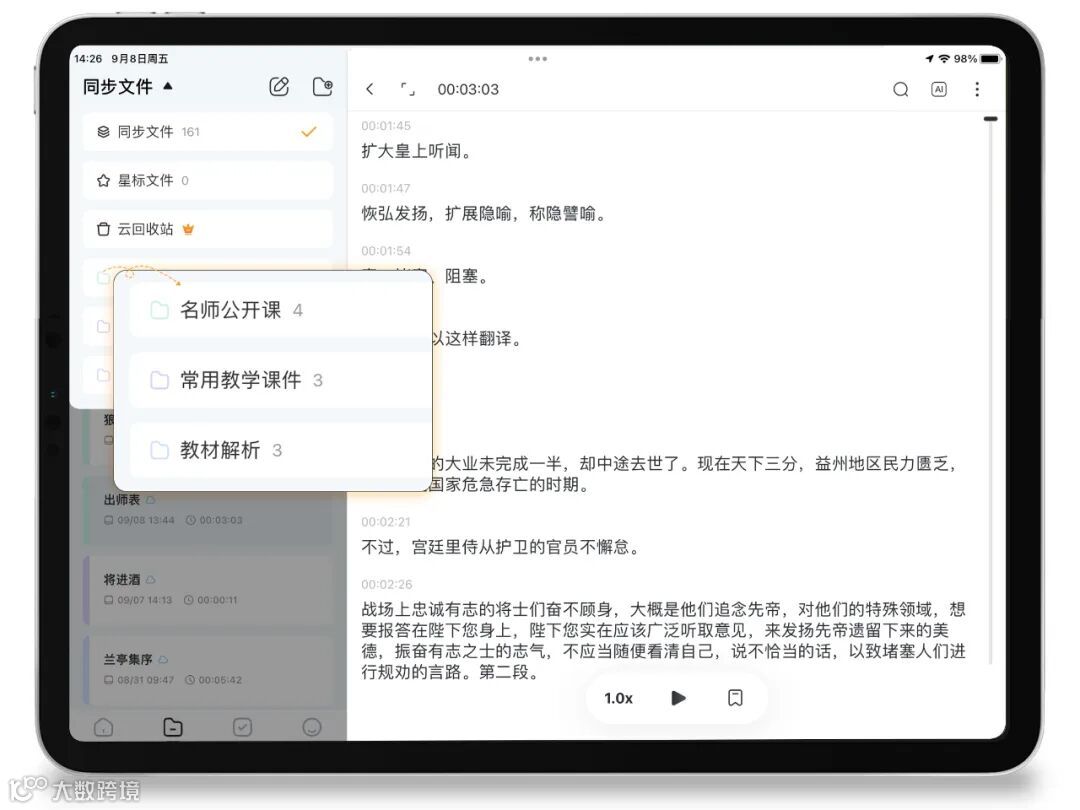Go back using the left chevron
1080x810 pixels.
[x=370, y=89]
